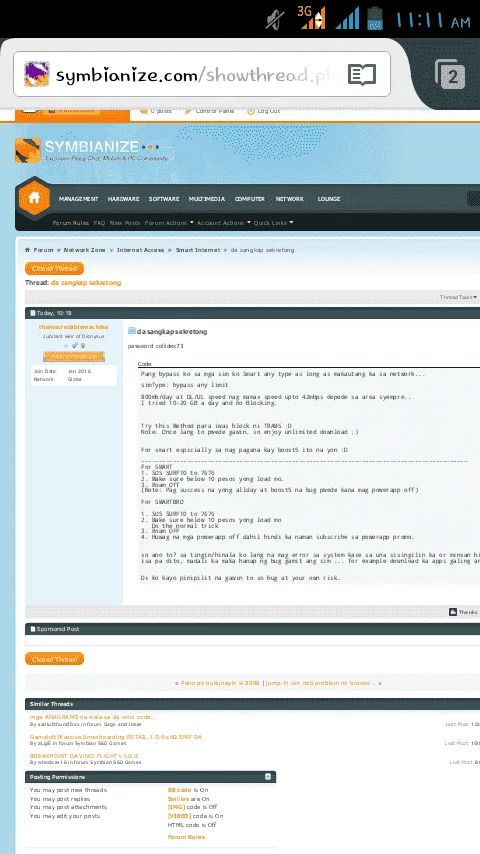Go to previous thread Pano po bubuhayin

(x=220, y=683)
